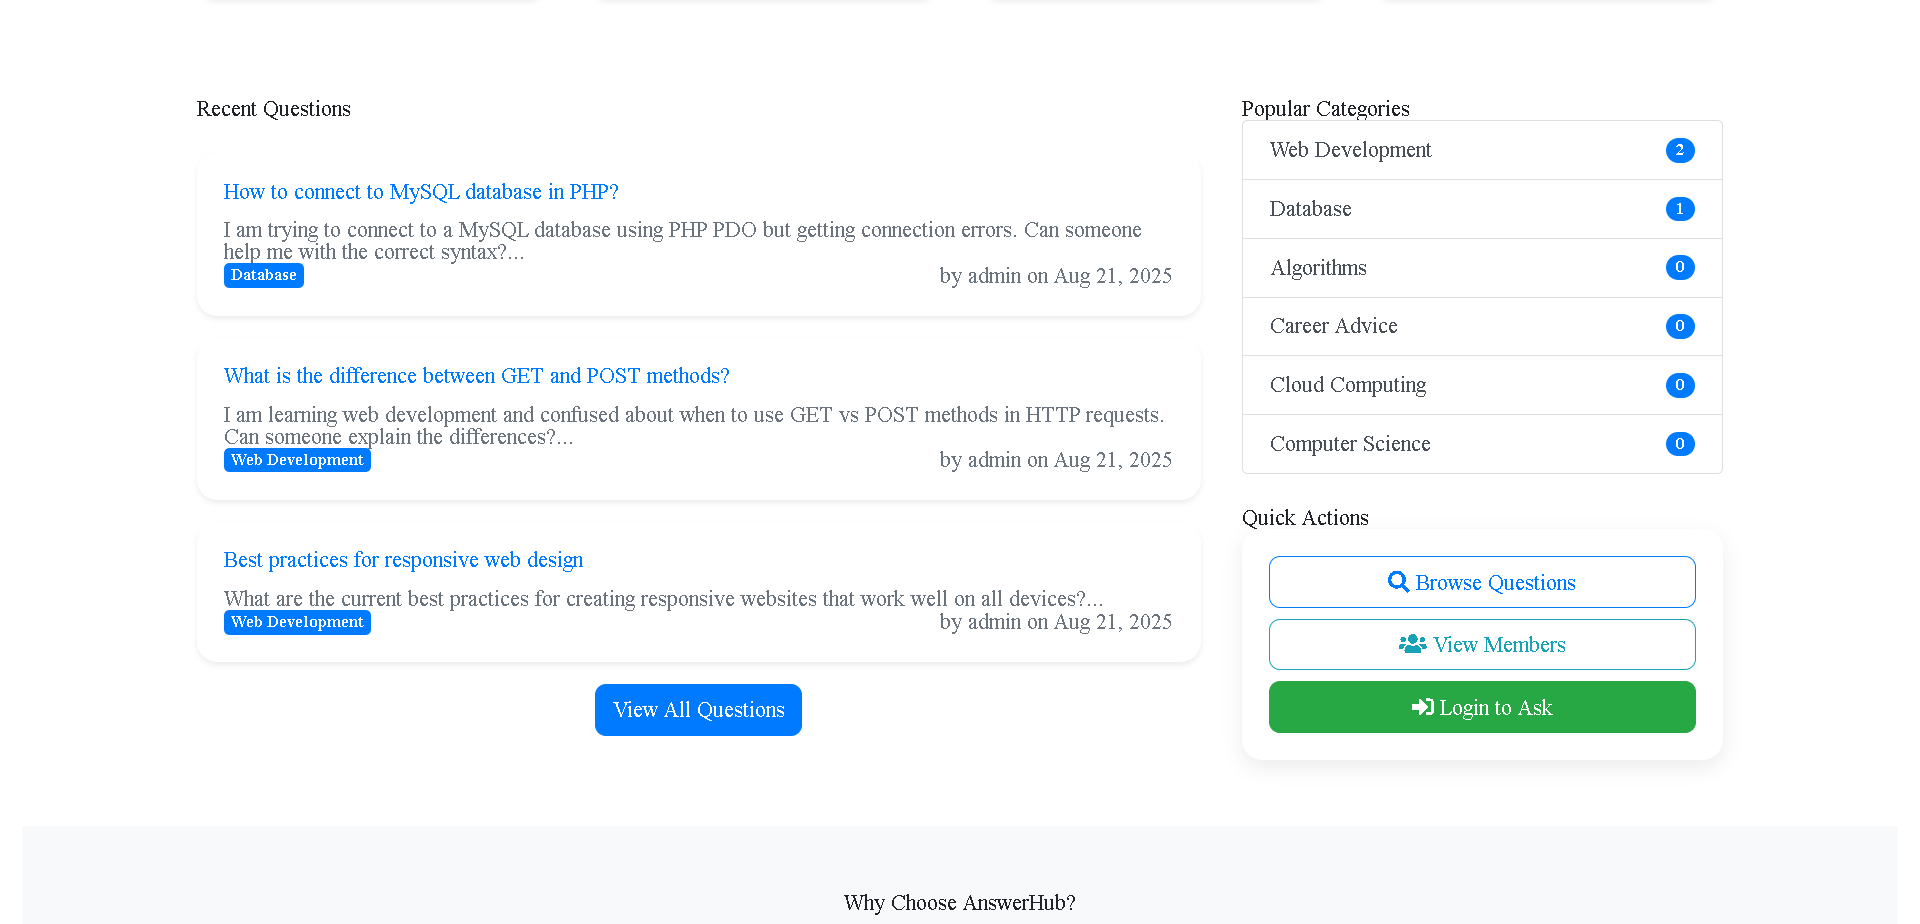Select the Web Development tag on GET/POST question
The image size is (1920, 924).
[297, 459]
